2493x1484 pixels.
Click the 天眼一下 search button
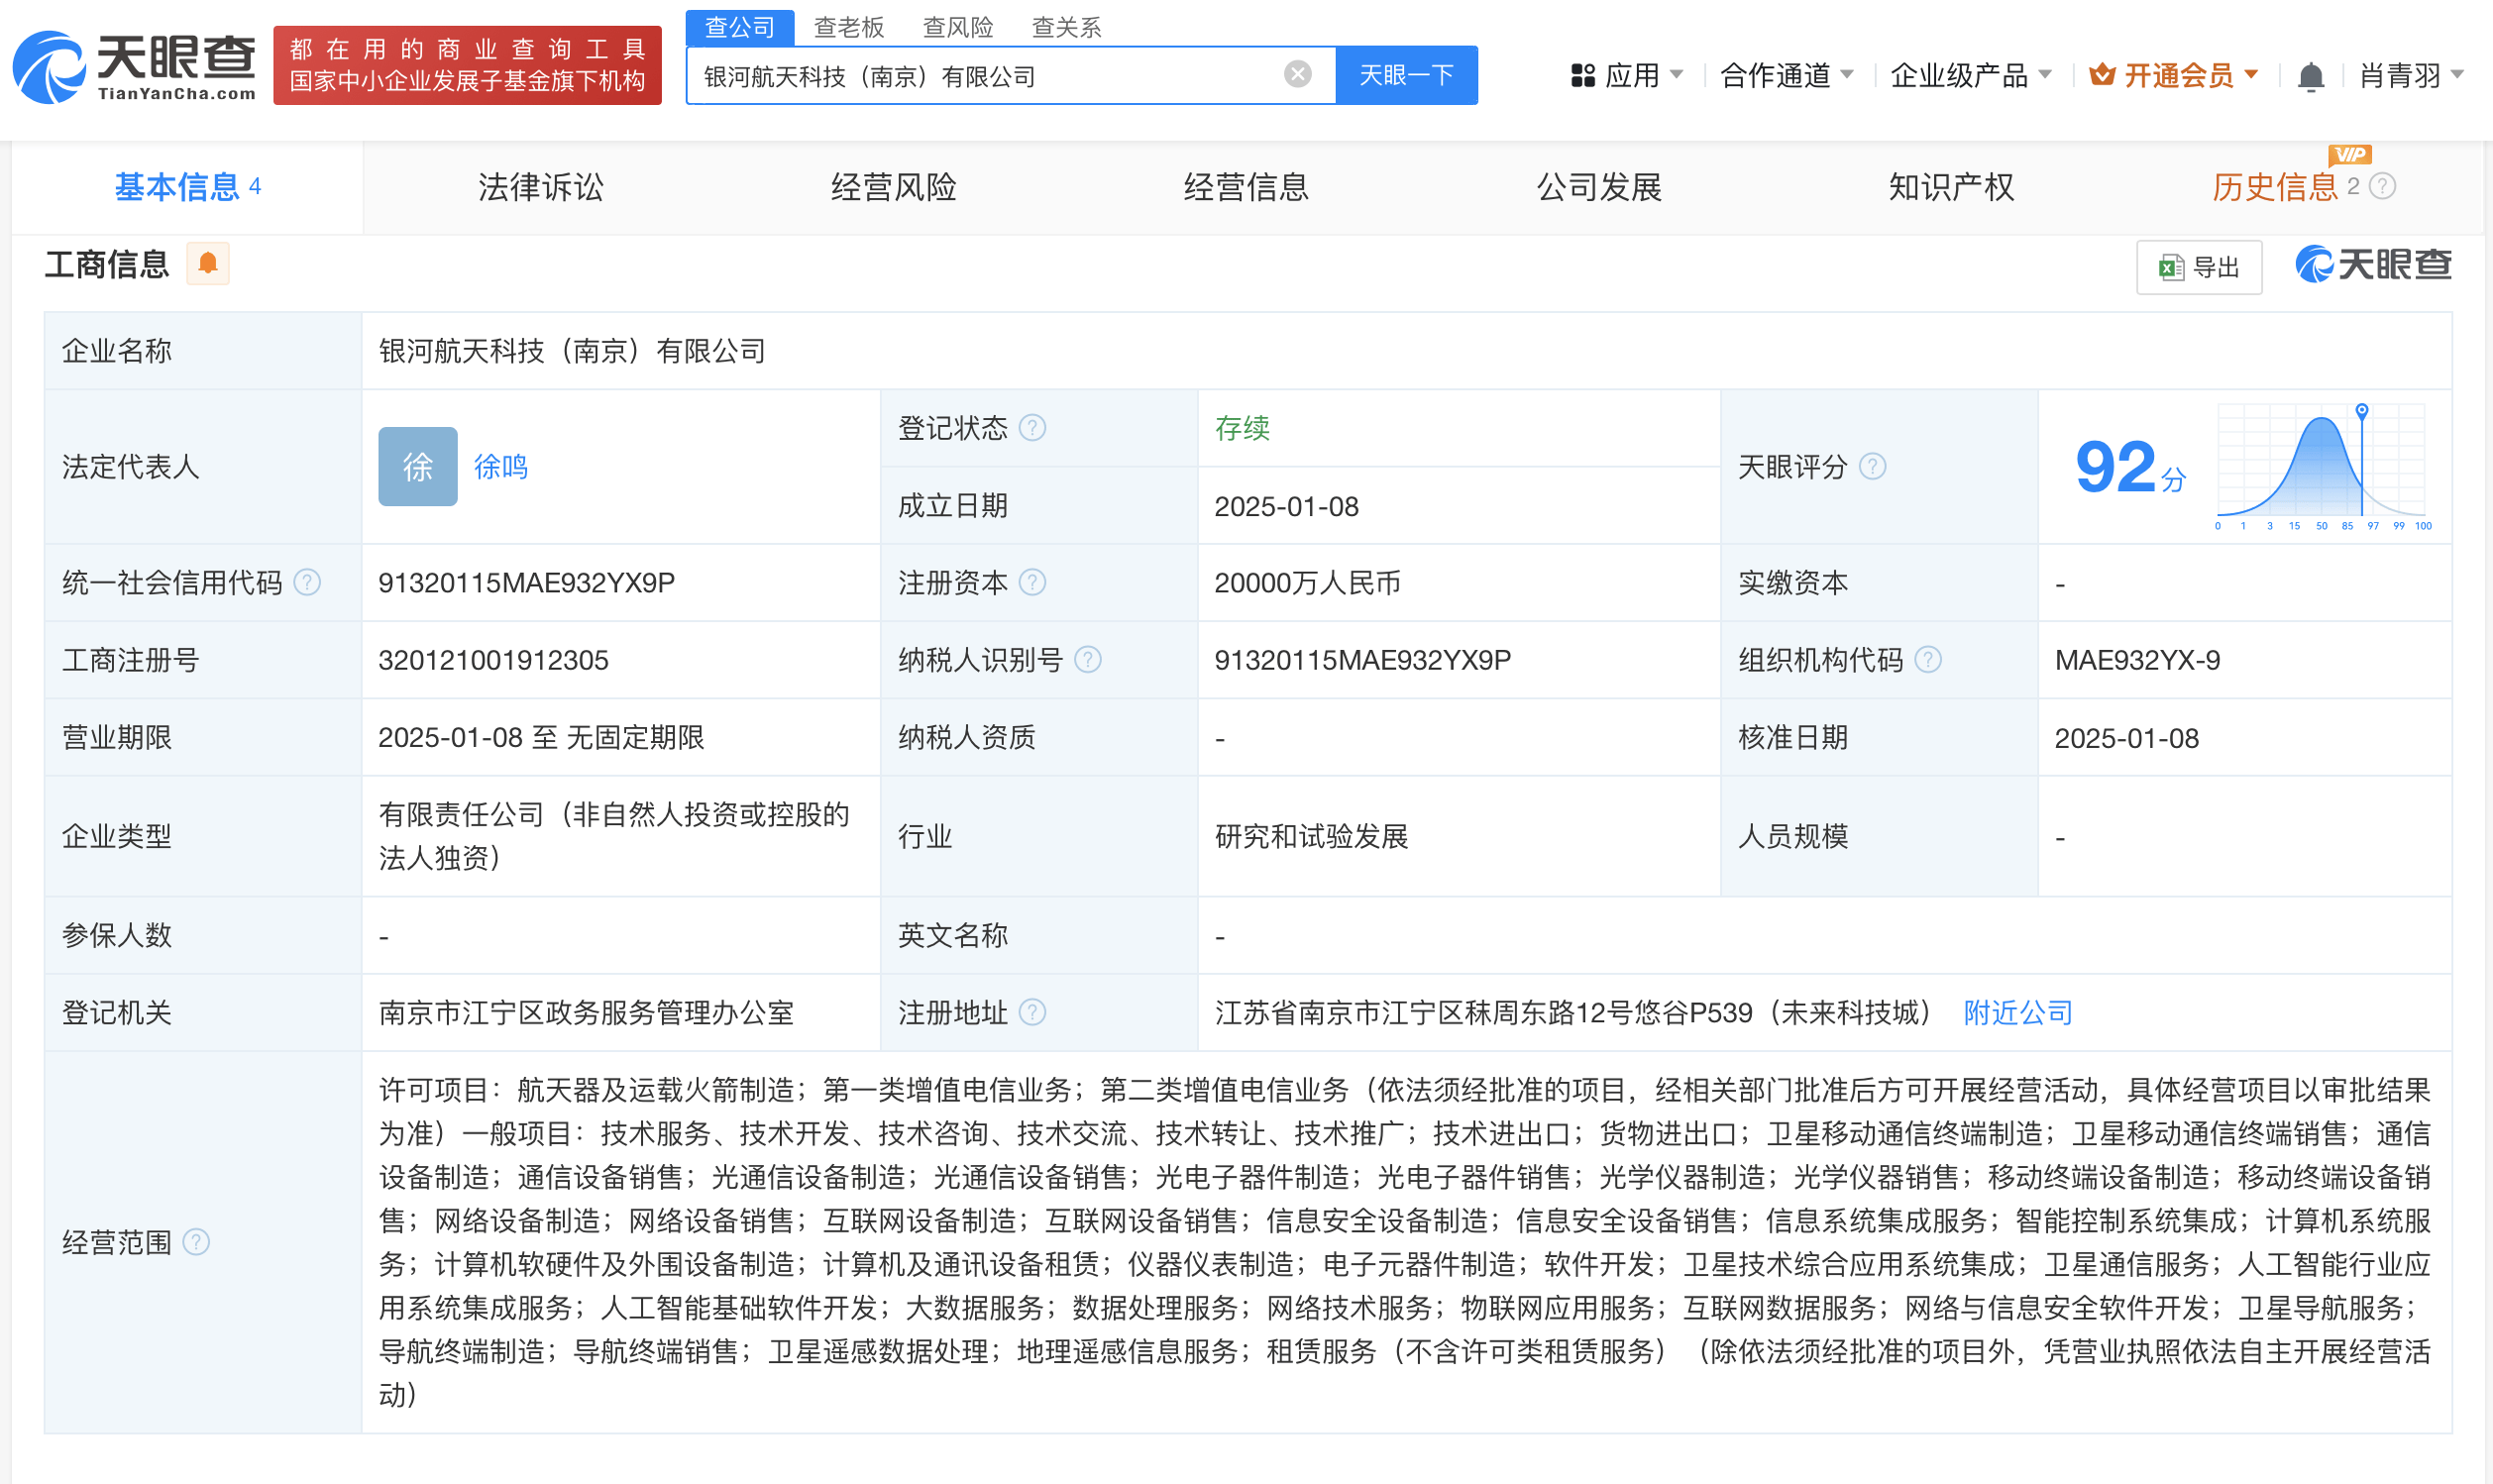(x=1406, y=75)
